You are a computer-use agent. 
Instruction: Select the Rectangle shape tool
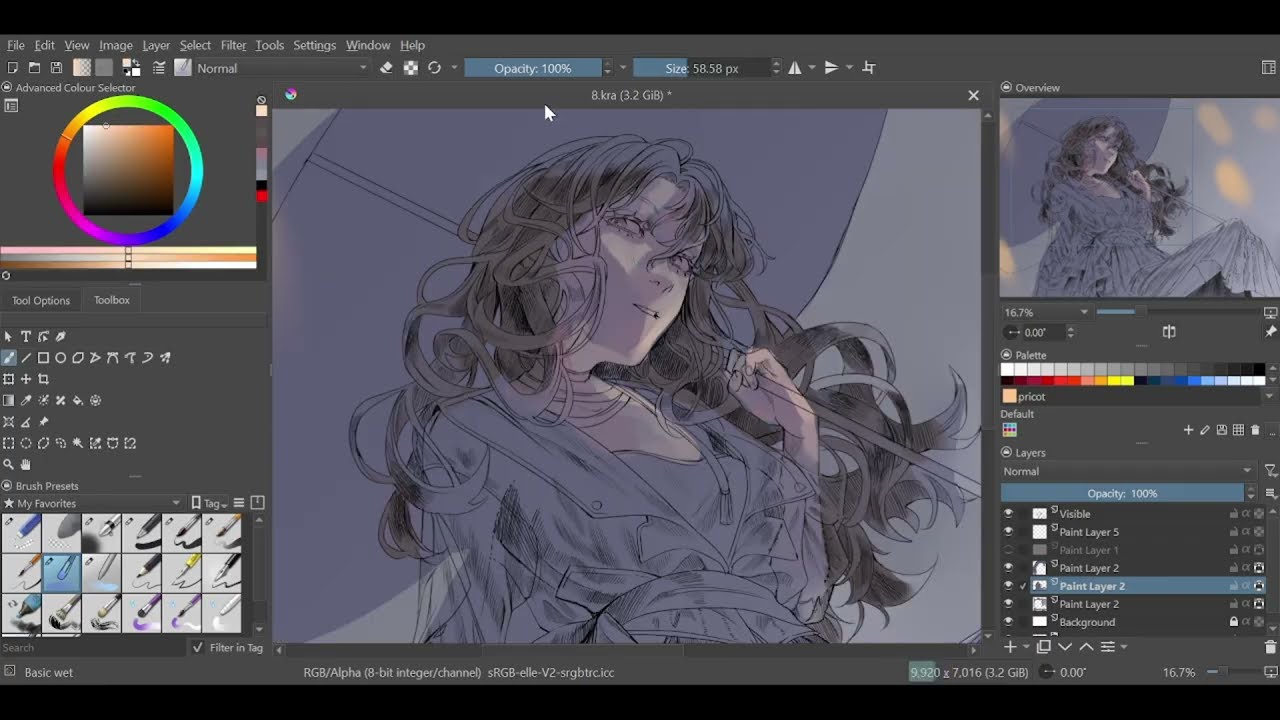43,357
